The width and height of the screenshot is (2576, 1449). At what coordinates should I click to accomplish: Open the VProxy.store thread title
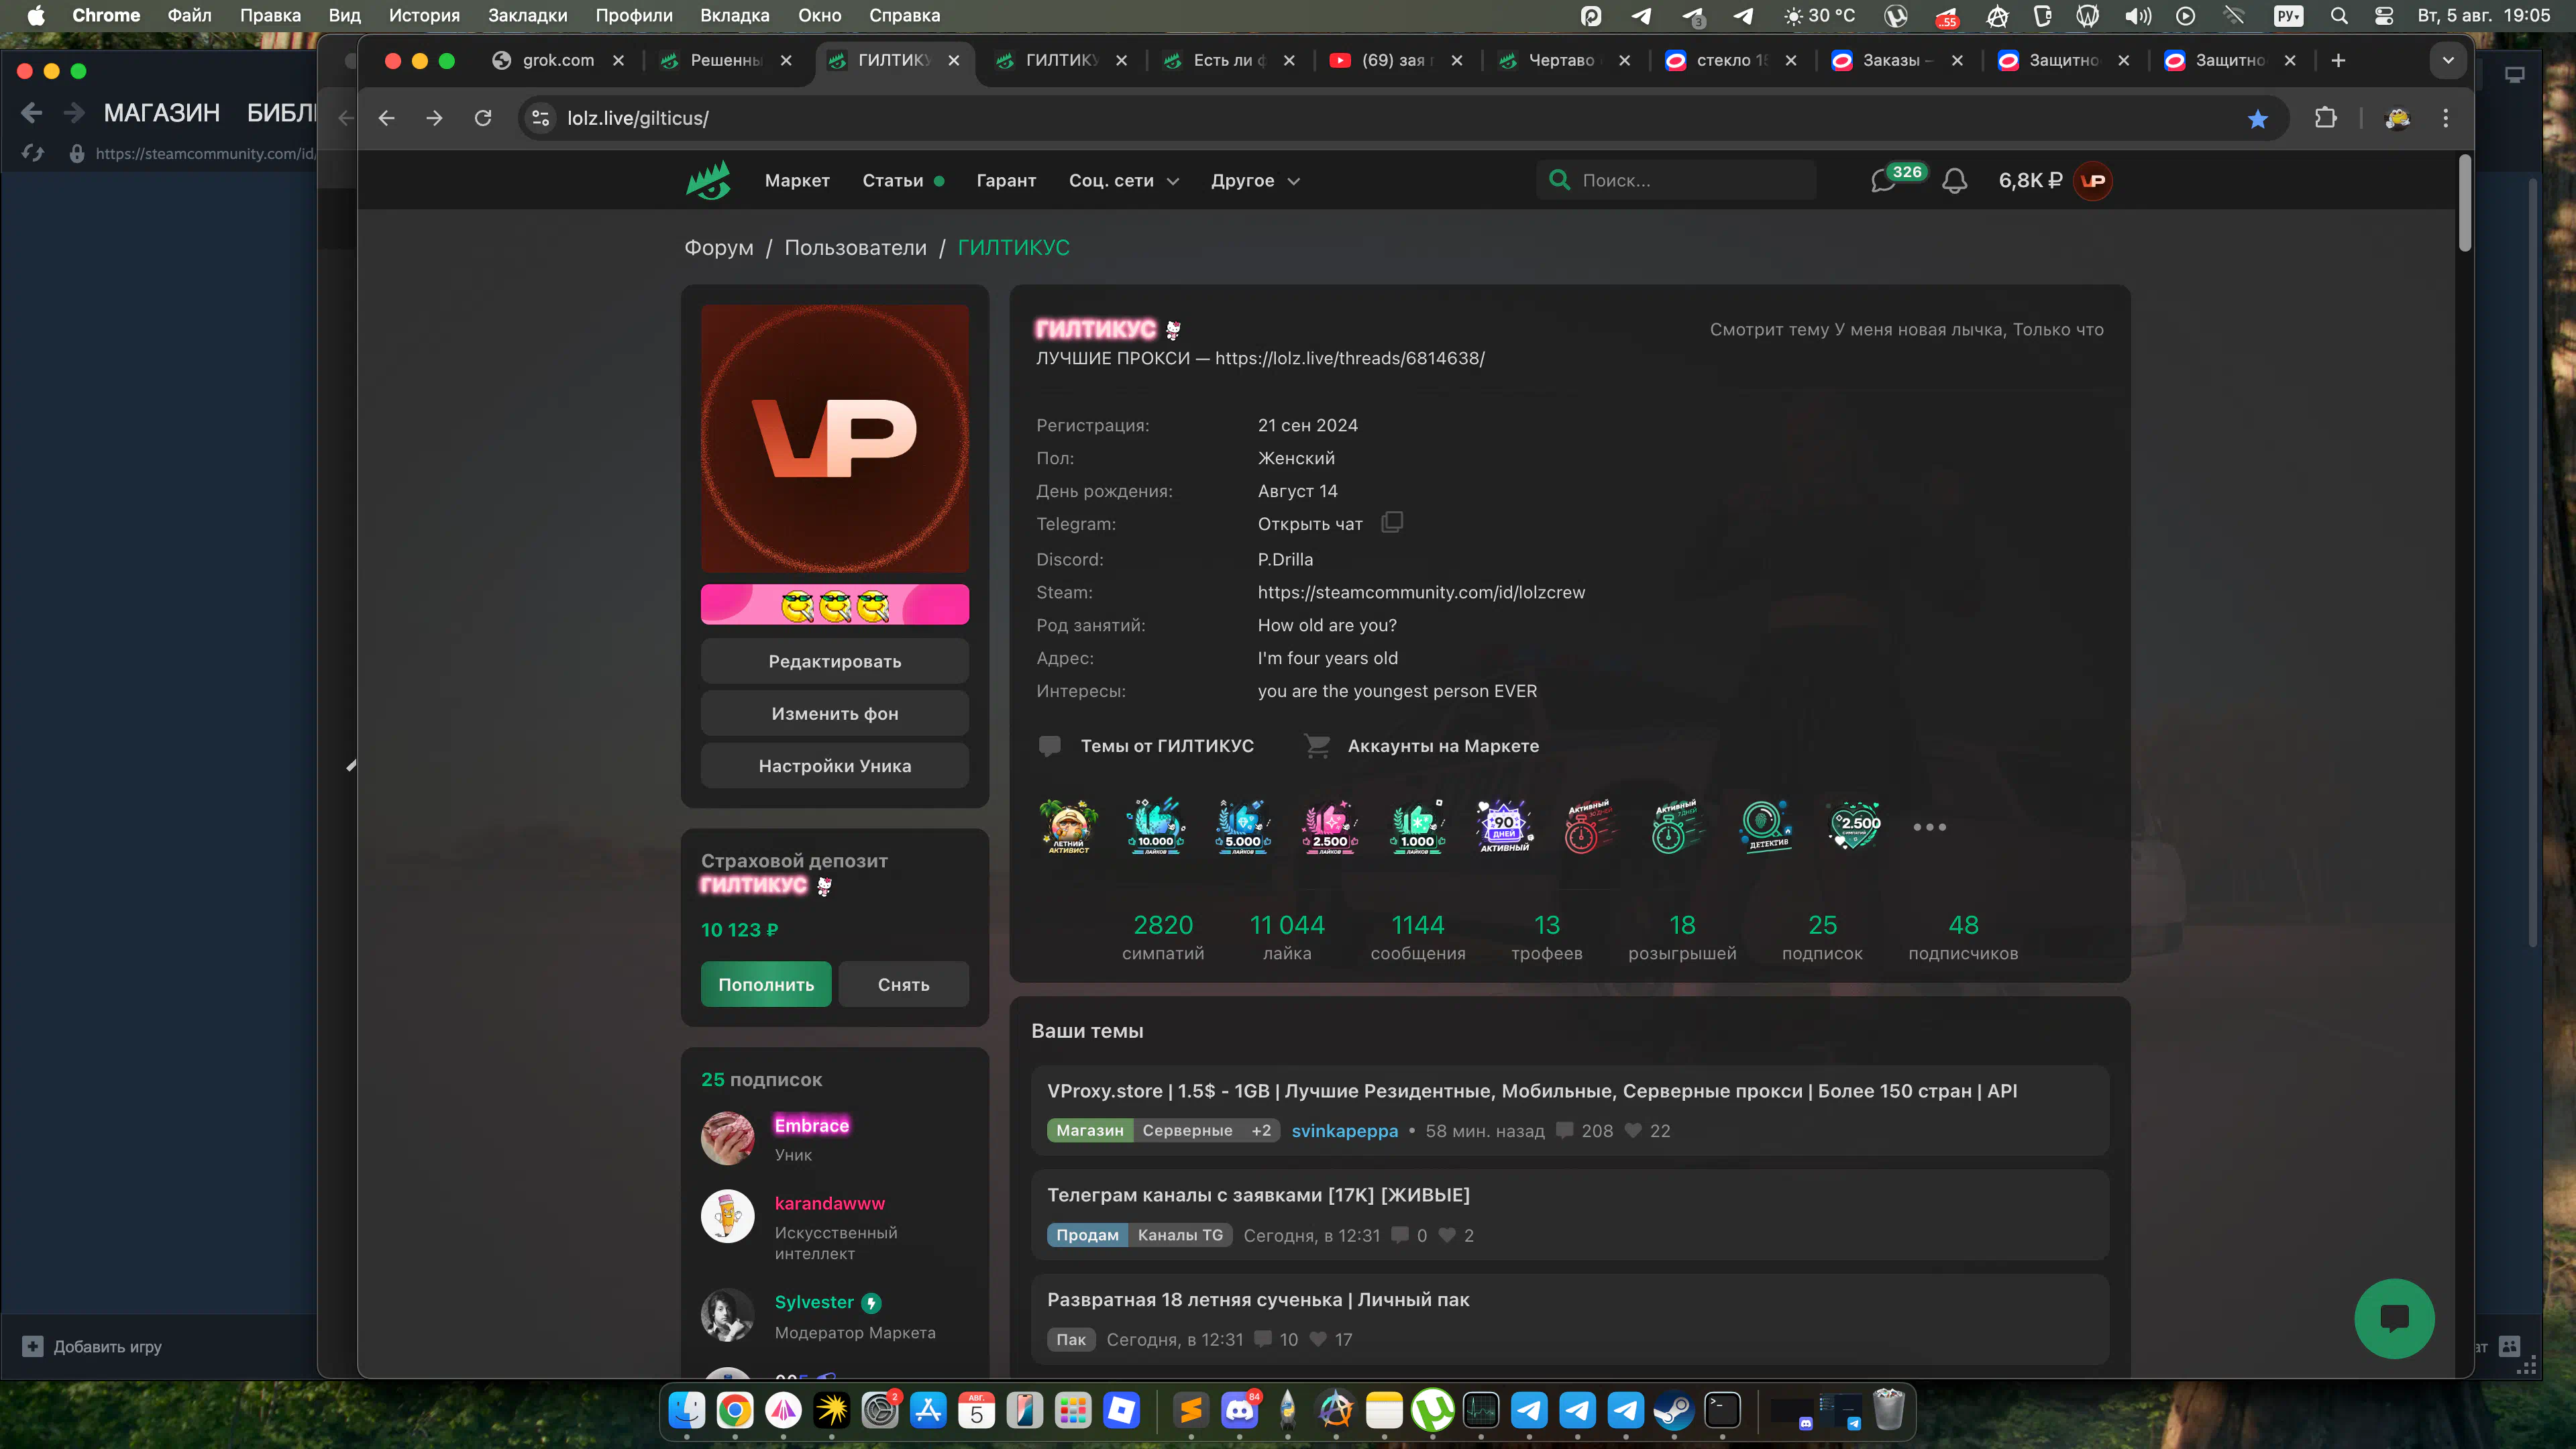(1532, 1091)
